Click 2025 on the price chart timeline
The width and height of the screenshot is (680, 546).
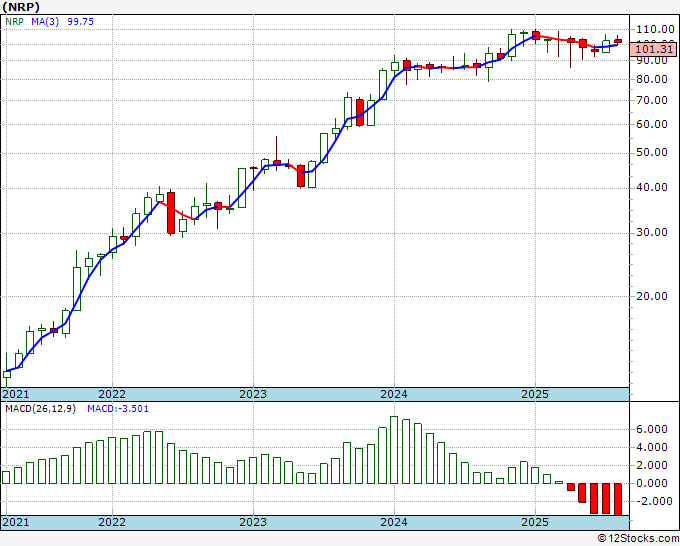[535, 394]
